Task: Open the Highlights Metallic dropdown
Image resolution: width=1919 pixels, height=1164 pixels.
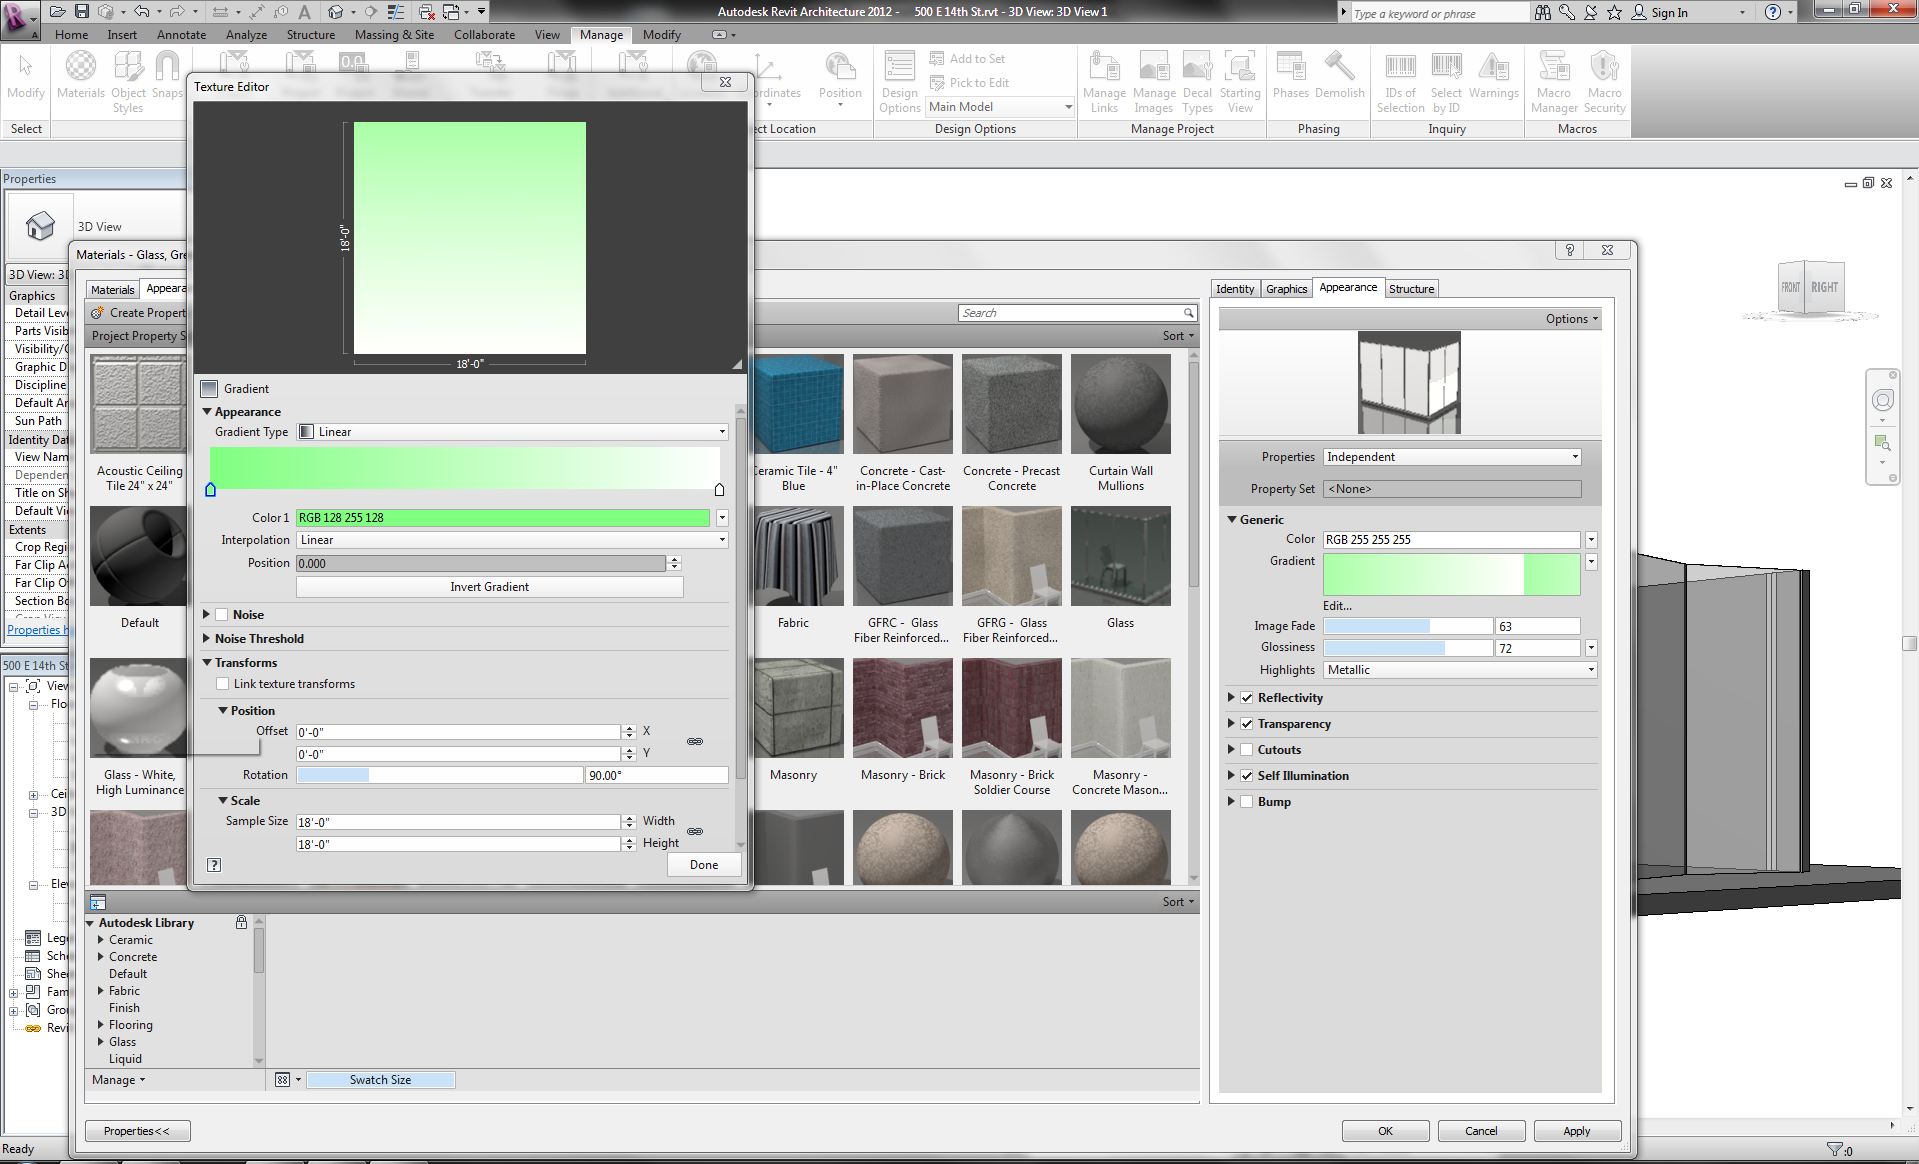Action: (x=1459, y=670)
